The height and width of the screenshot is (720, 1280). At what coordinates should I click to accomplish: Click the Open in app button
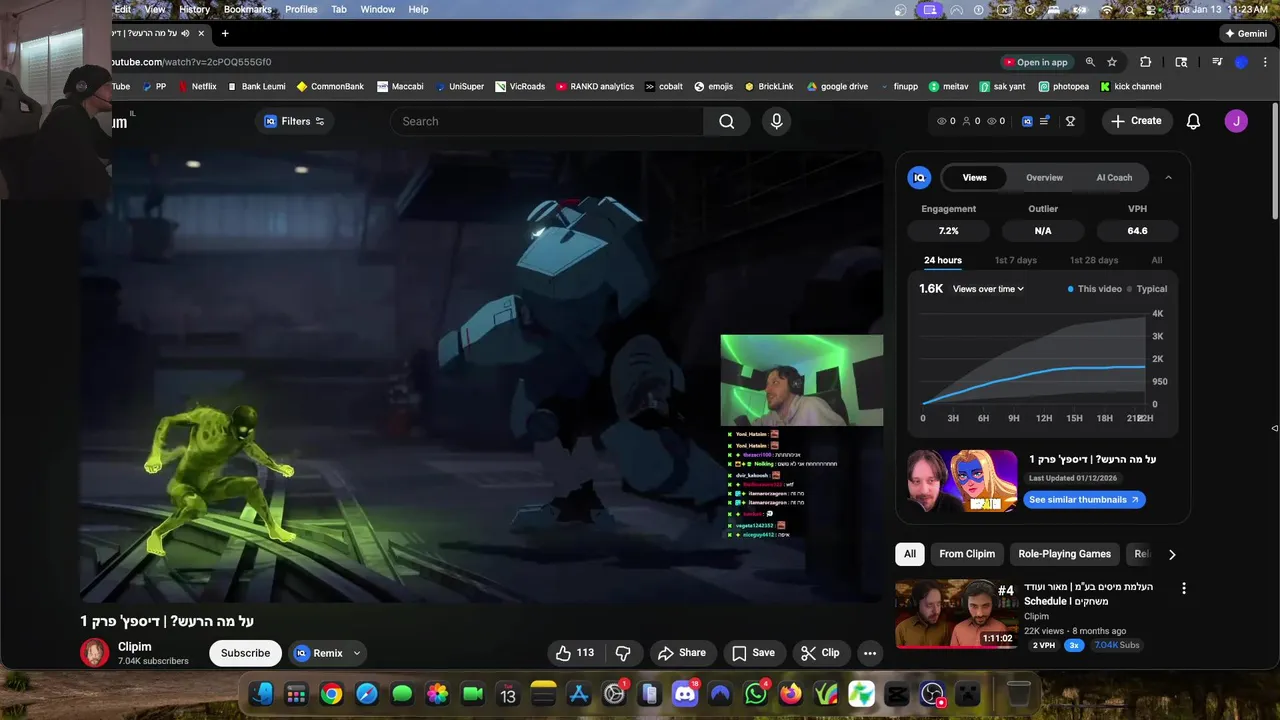[1036, 62]
